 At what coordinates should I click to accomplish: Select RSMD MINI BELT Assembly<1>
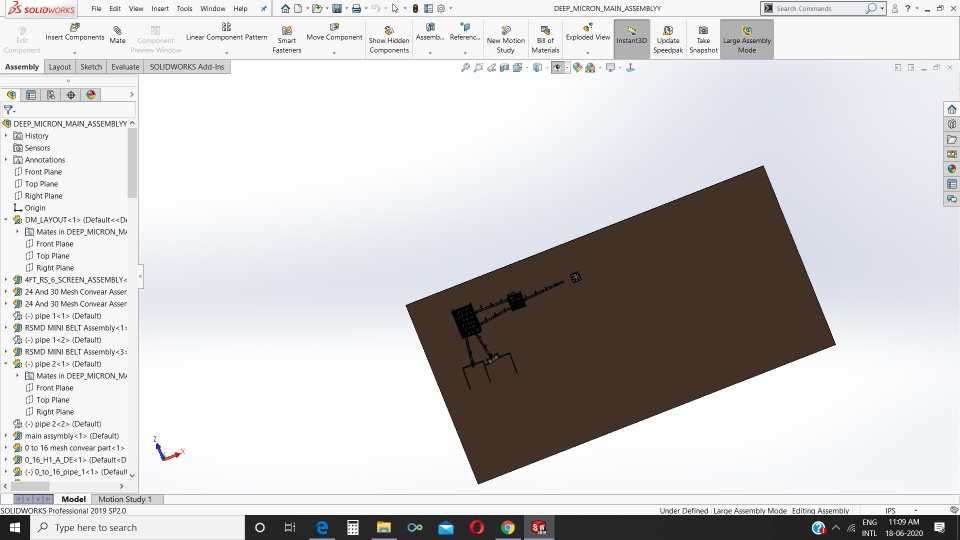(x=75, y=328)
